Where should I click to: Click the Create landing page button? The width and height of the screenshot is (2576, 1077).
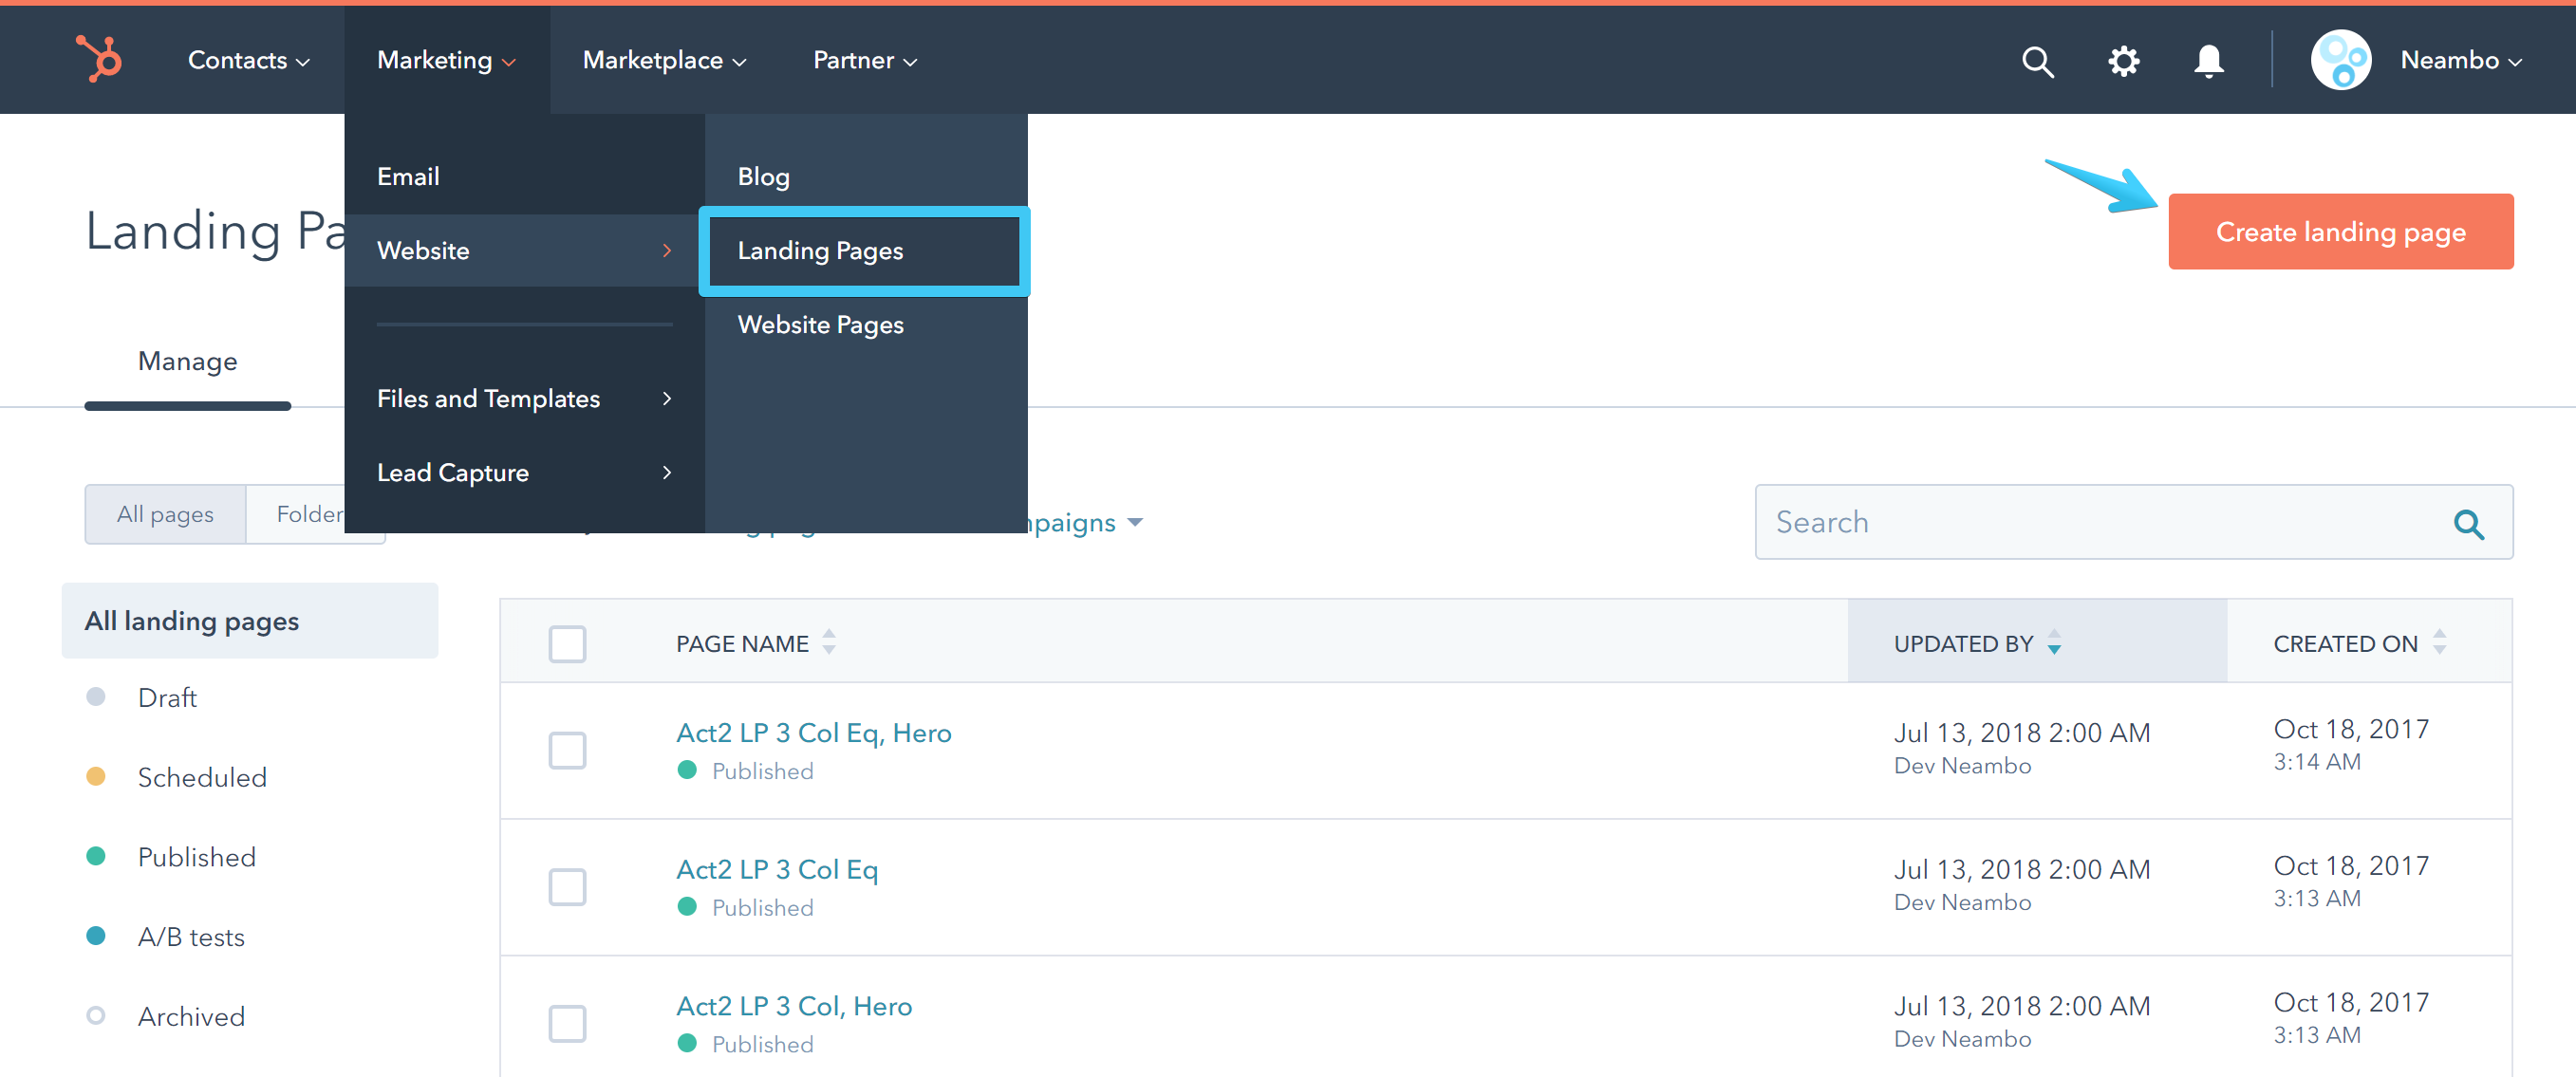[2340, 231]
